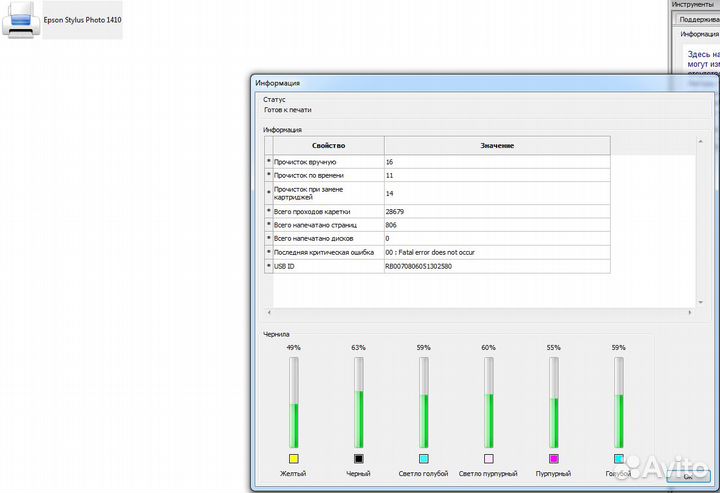Select 'Прочисток при замене картриджей' row
This screenshot has height=493, width=720.
tap(437, 193)
